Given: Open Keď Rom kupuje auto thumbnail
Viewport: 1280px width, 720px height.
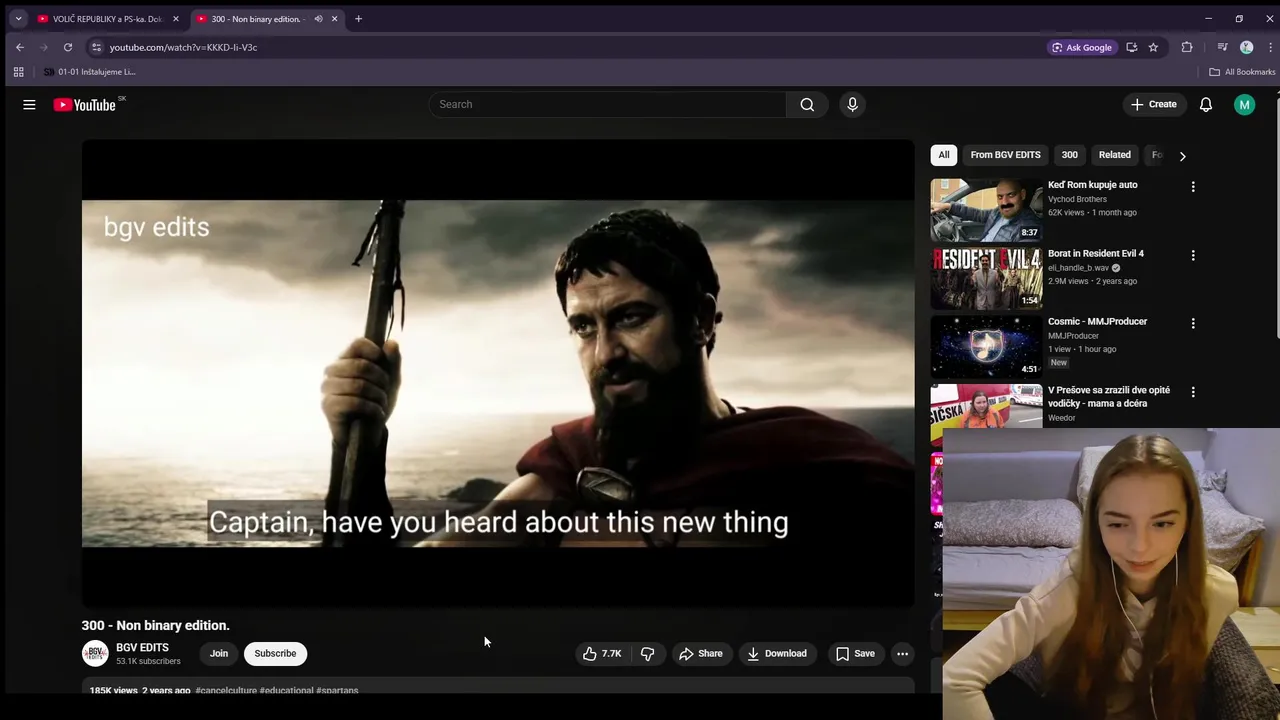Looking at the screenshot, I should [x=986, y=210].
